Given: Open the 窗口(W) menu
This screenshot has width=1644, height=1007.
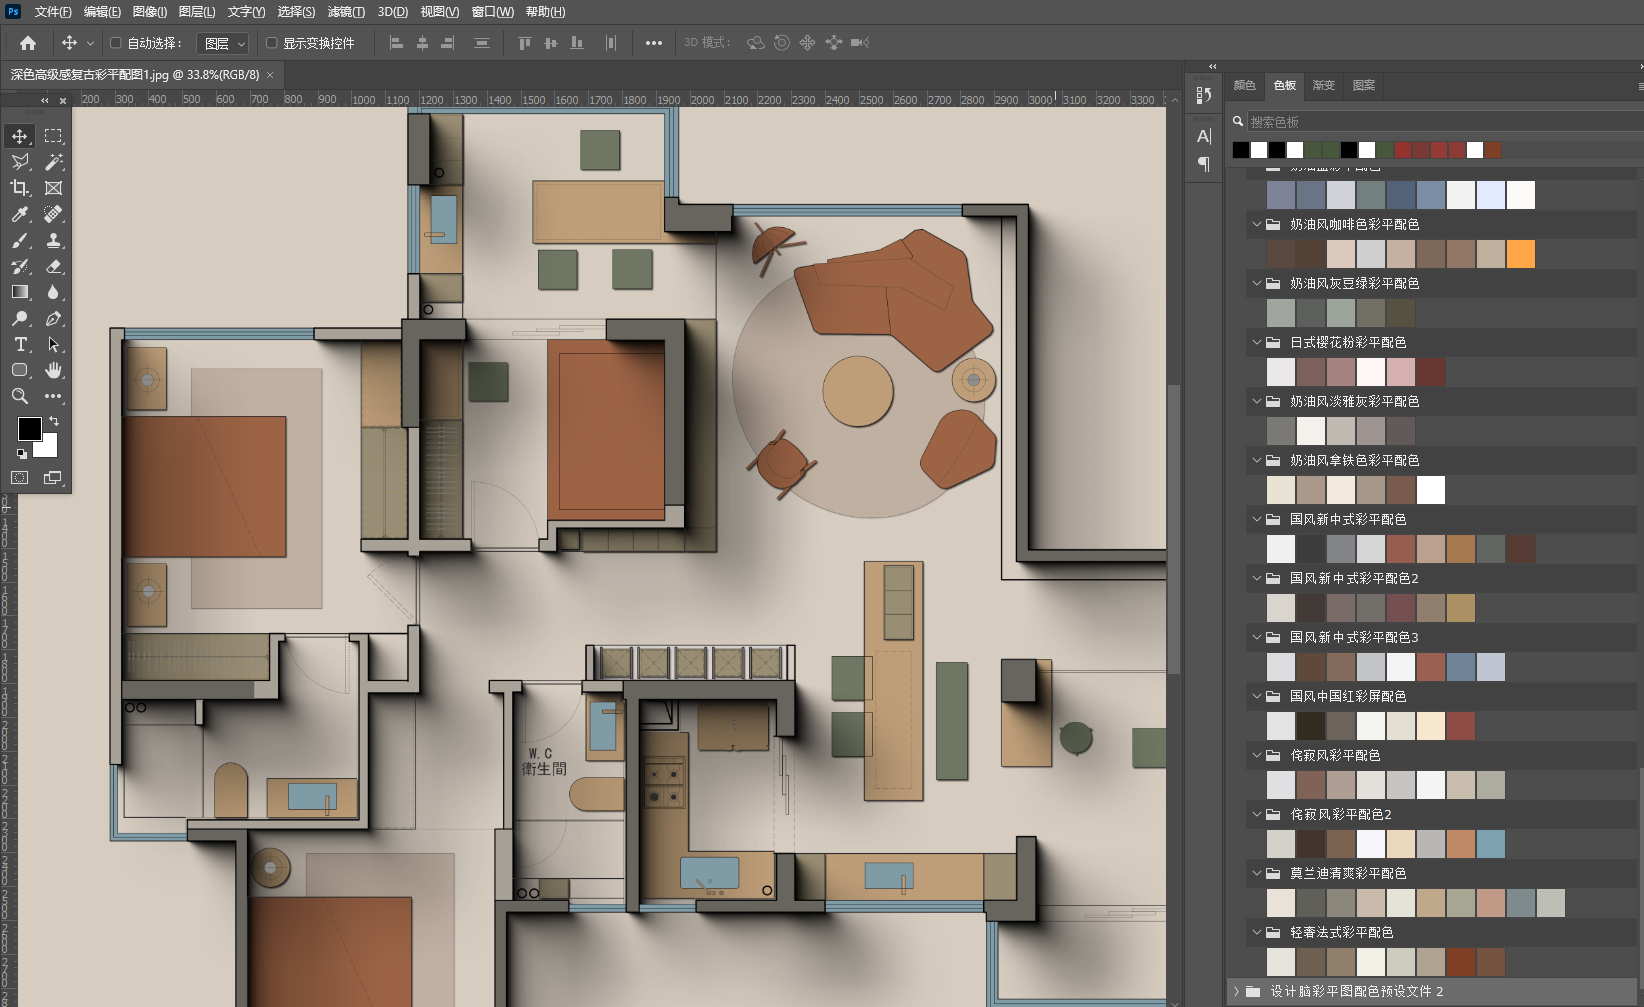Looking at the screenshot, I should (492, 12).
